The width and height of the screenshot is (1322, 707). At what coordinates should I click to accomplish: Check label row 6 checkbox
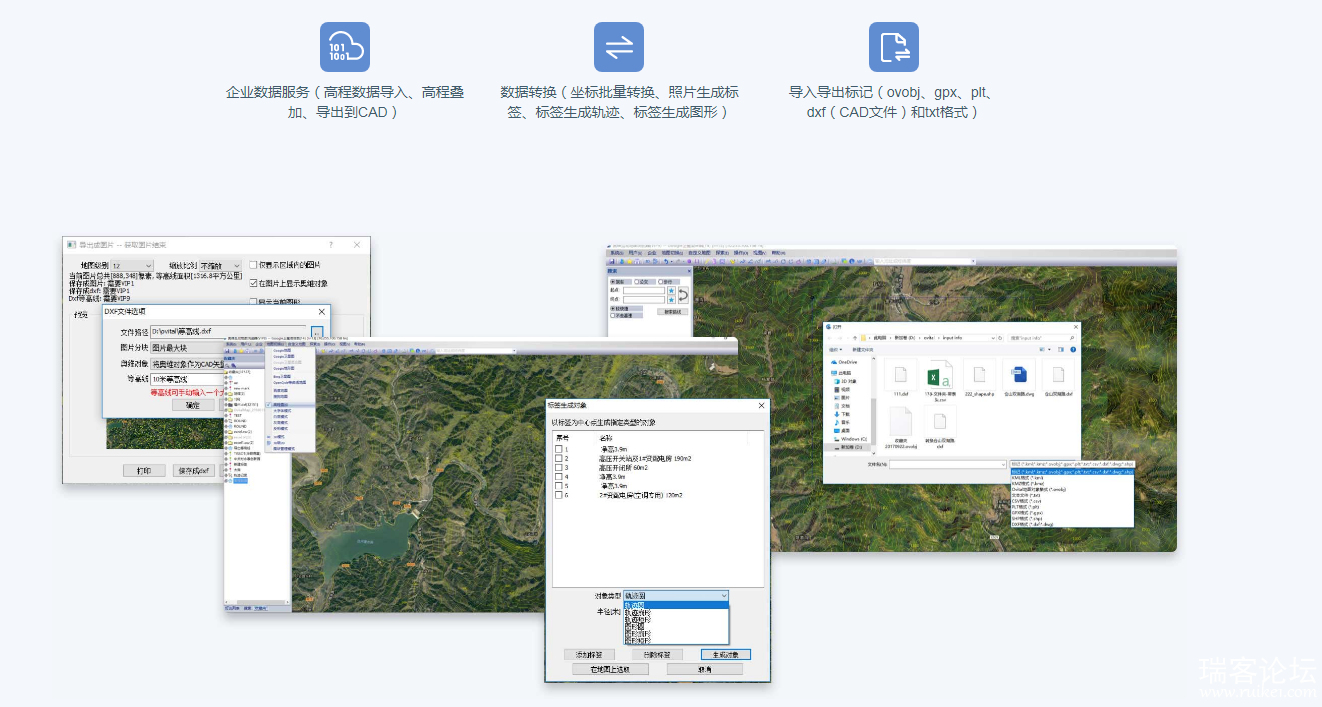[559, 495]
